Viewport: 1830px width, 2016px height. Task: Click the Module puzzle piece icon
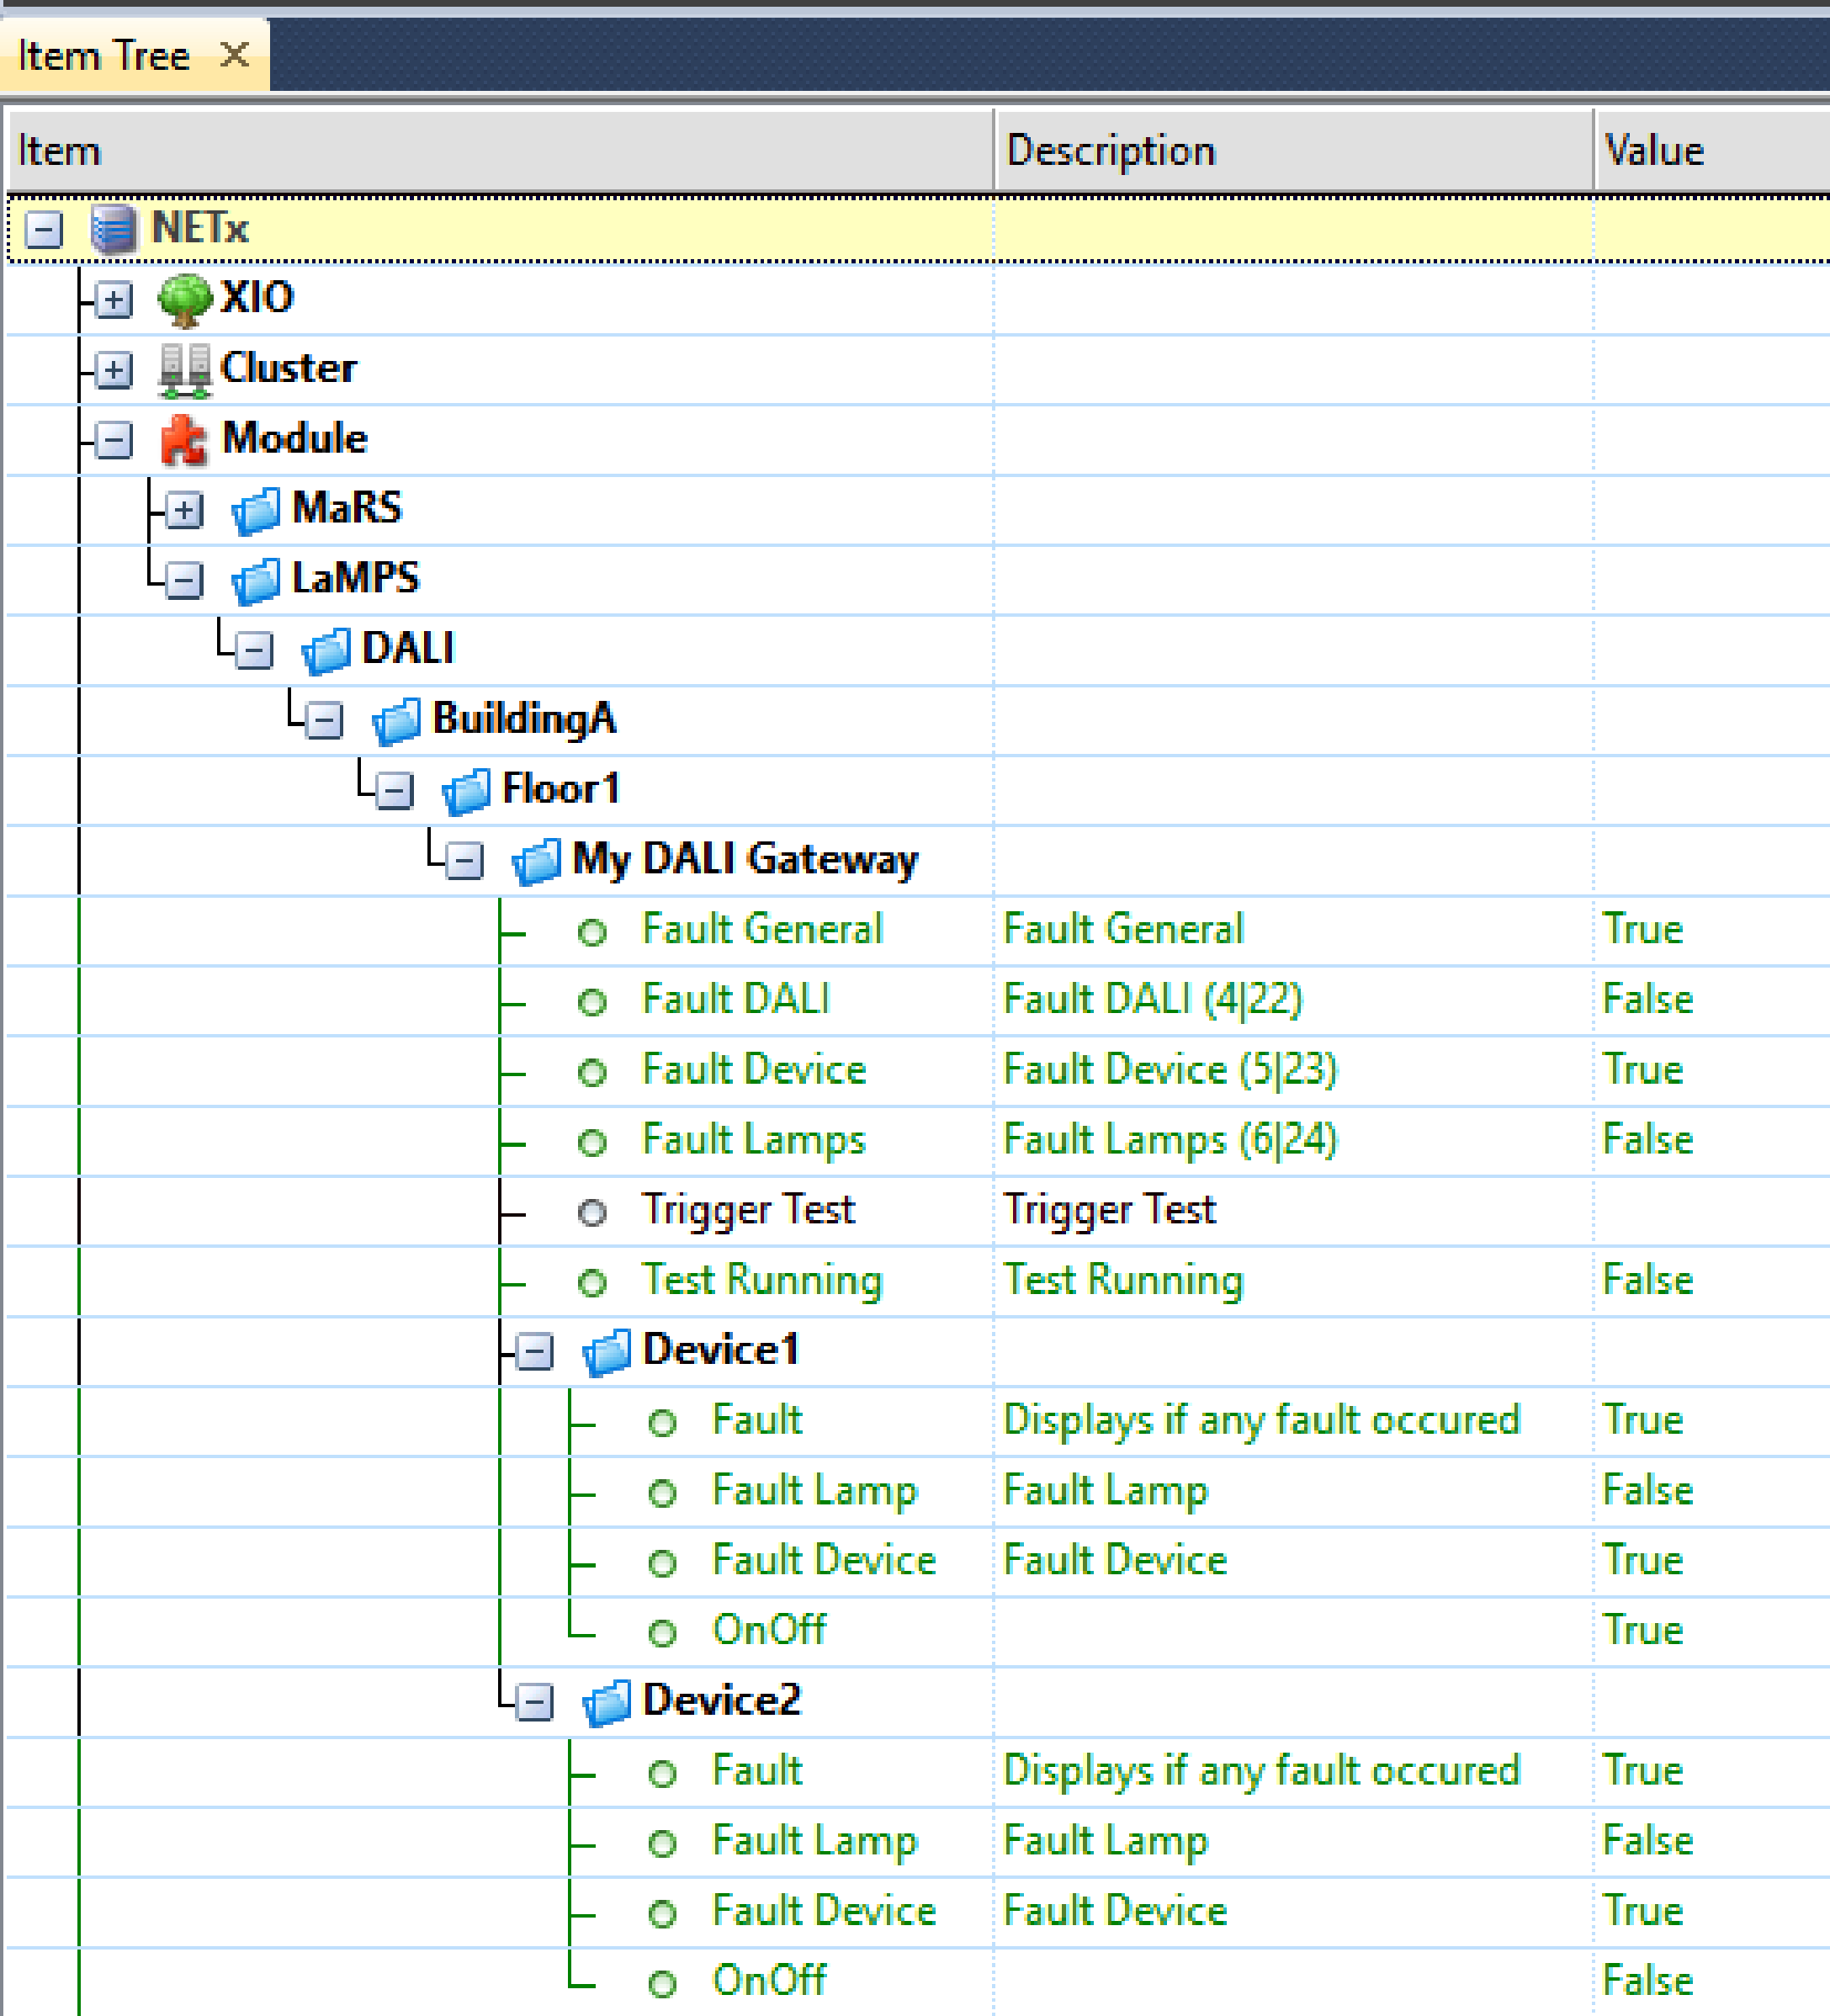[x=184, y=439]
